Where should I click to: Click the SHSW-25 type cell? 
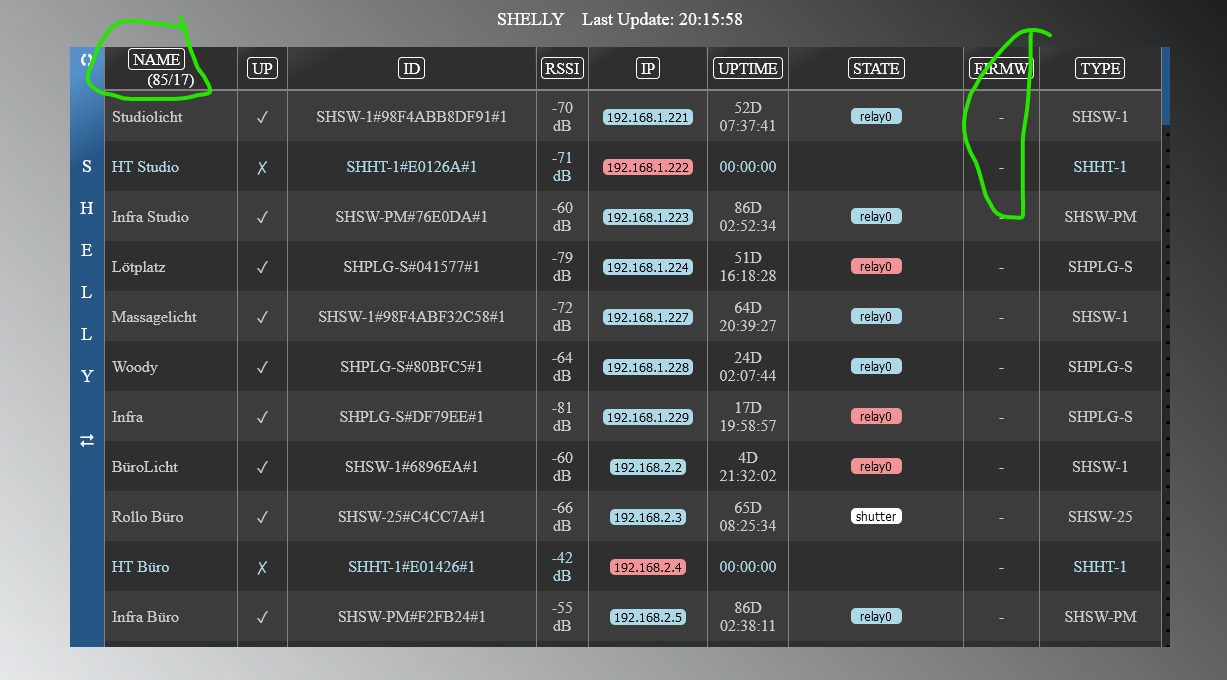click(1100, 517)
